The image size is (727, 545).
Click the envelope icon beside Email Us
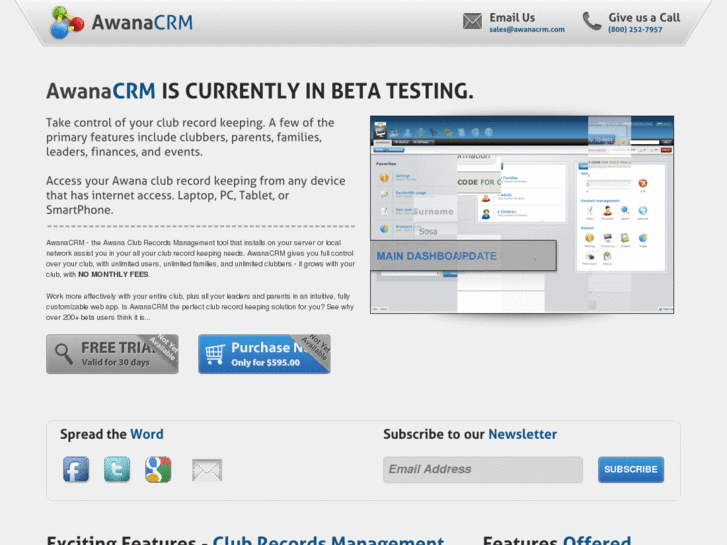(472, 21)
